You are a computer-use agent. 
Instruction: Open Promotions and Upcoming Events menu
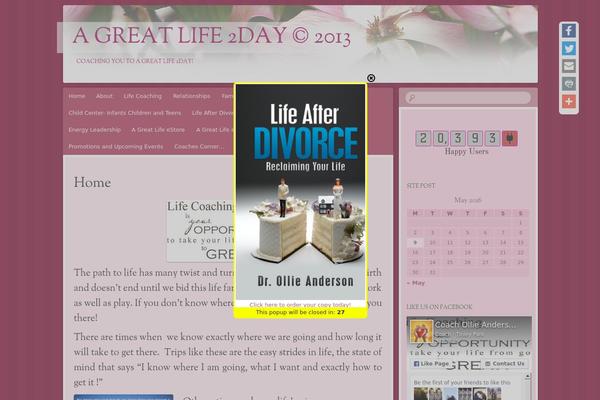coord(116,147)
